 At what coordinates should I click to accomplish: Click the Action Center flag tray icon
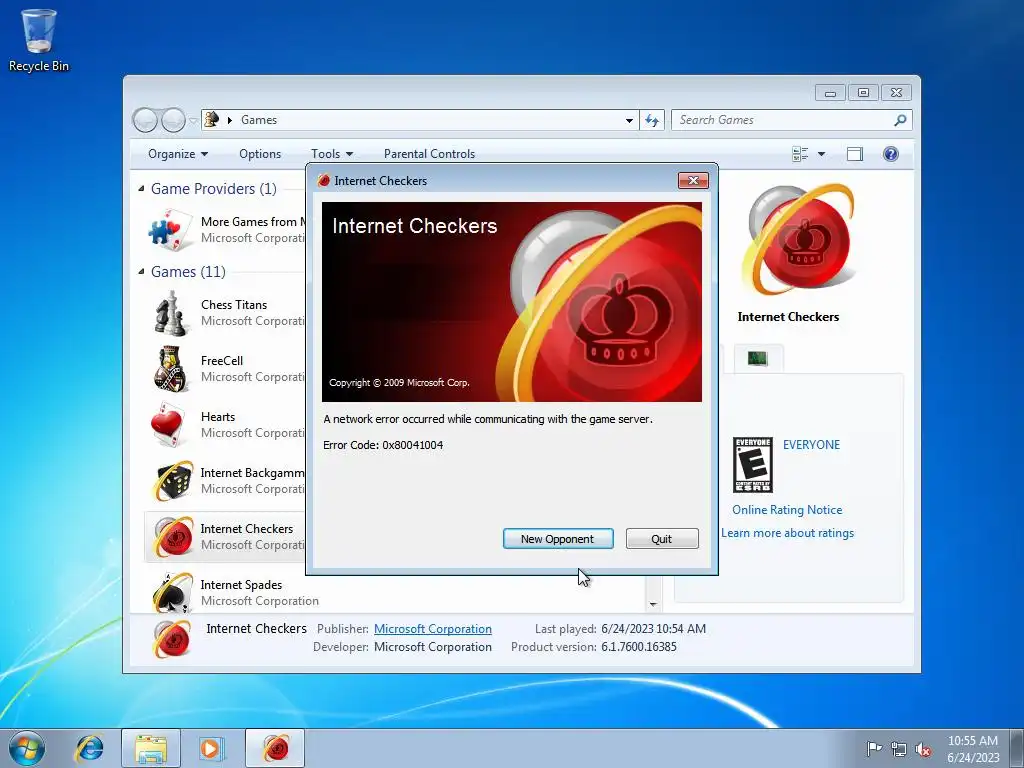874,748
